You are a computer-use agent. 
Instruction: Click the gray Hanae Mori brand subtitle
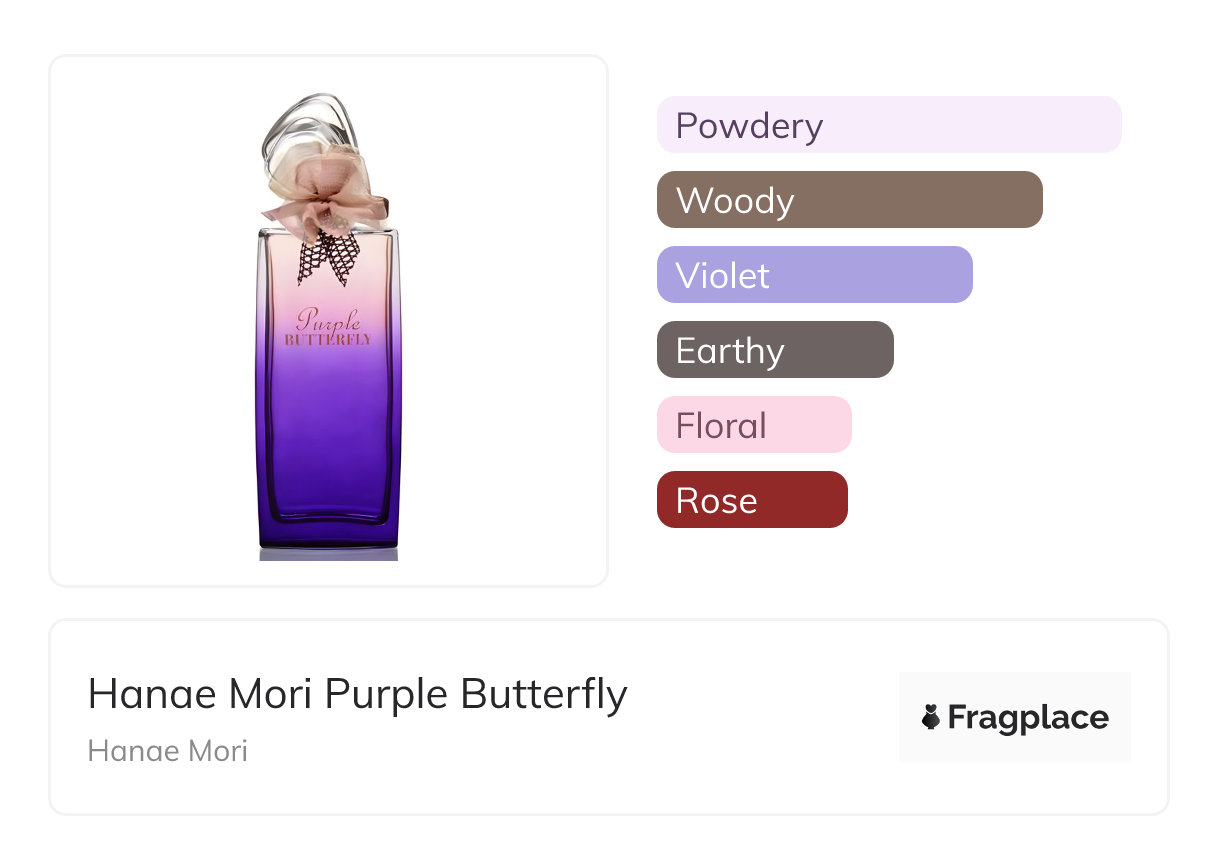tap(167, 751)
